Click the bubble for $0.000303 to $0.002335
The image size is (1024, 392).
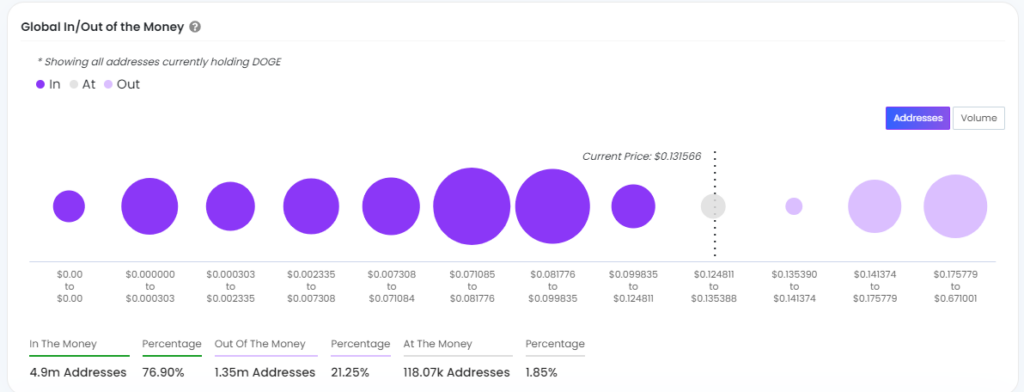(231, 206)
